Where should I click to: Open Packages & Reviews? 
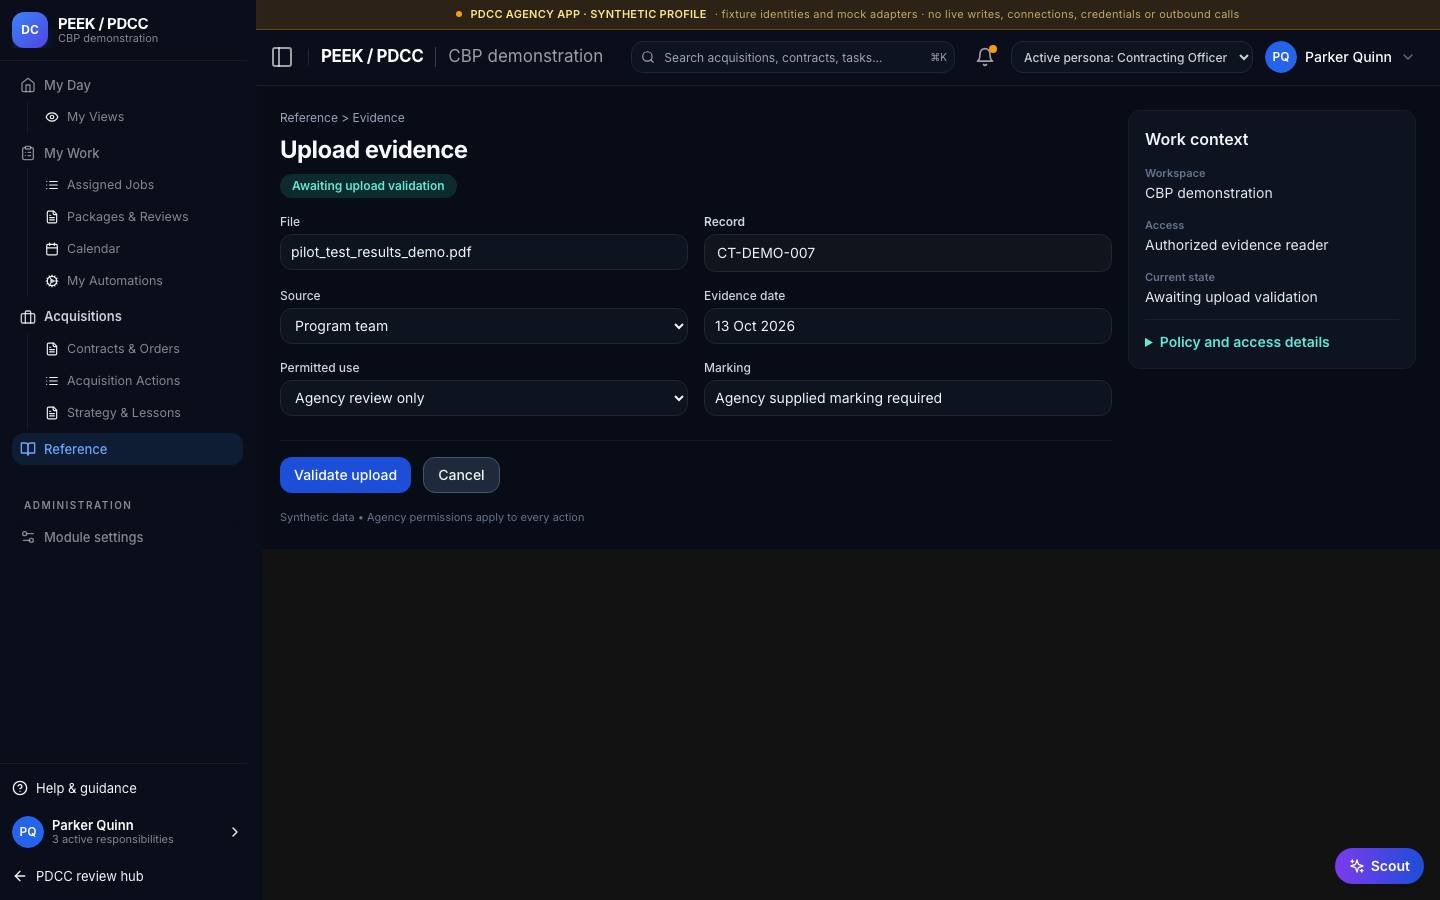127,217
